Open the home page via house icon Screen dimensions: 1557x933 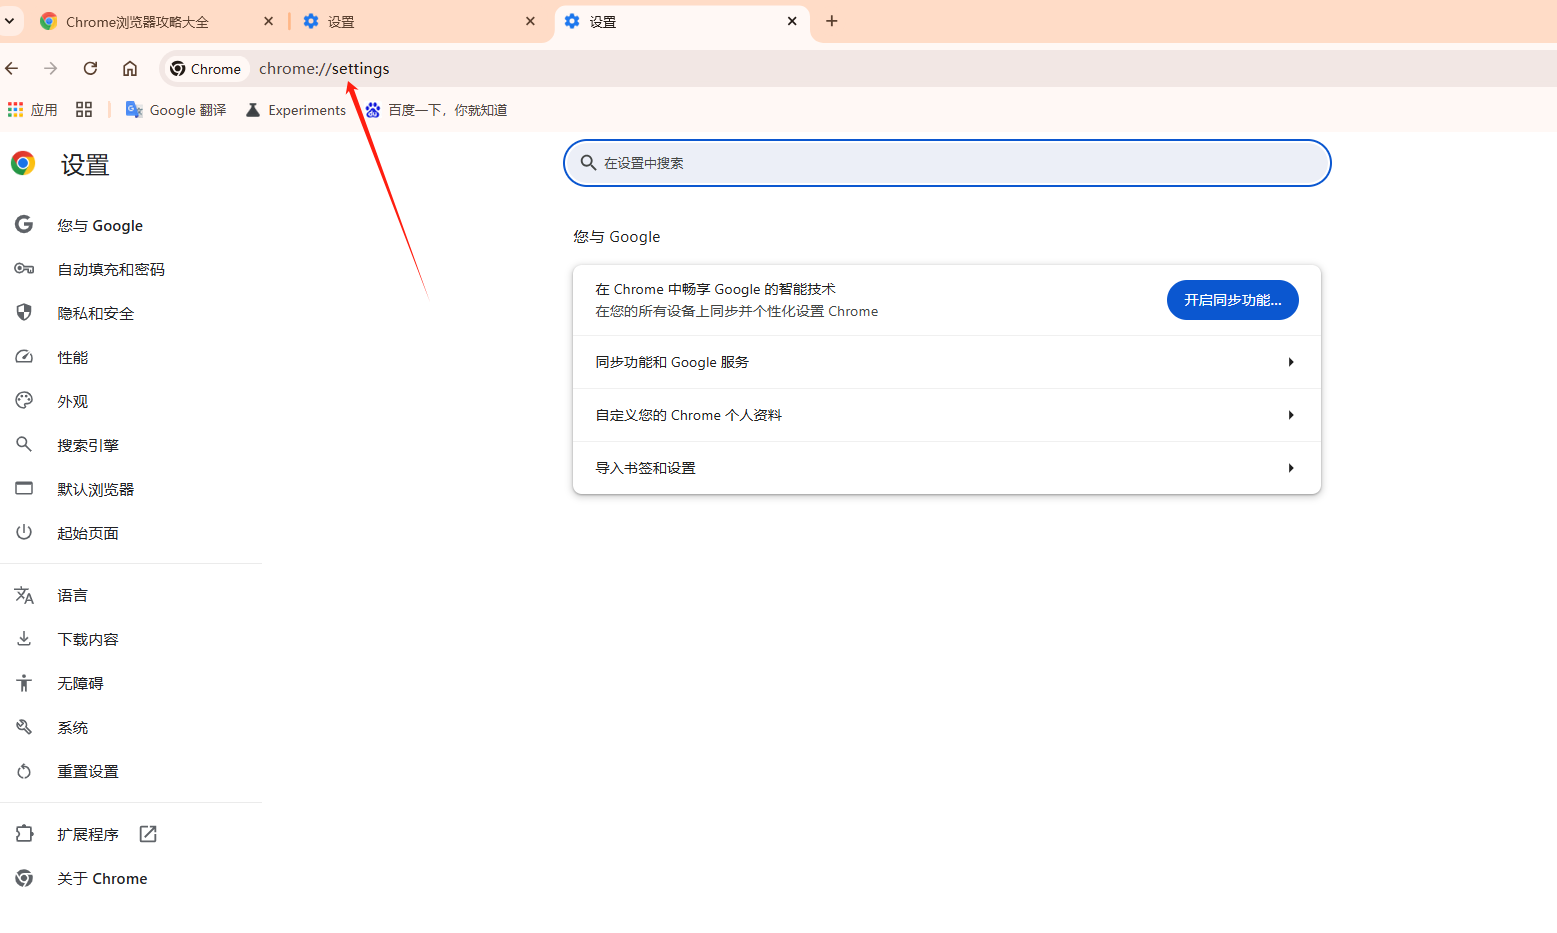click(x=130, y=68)
